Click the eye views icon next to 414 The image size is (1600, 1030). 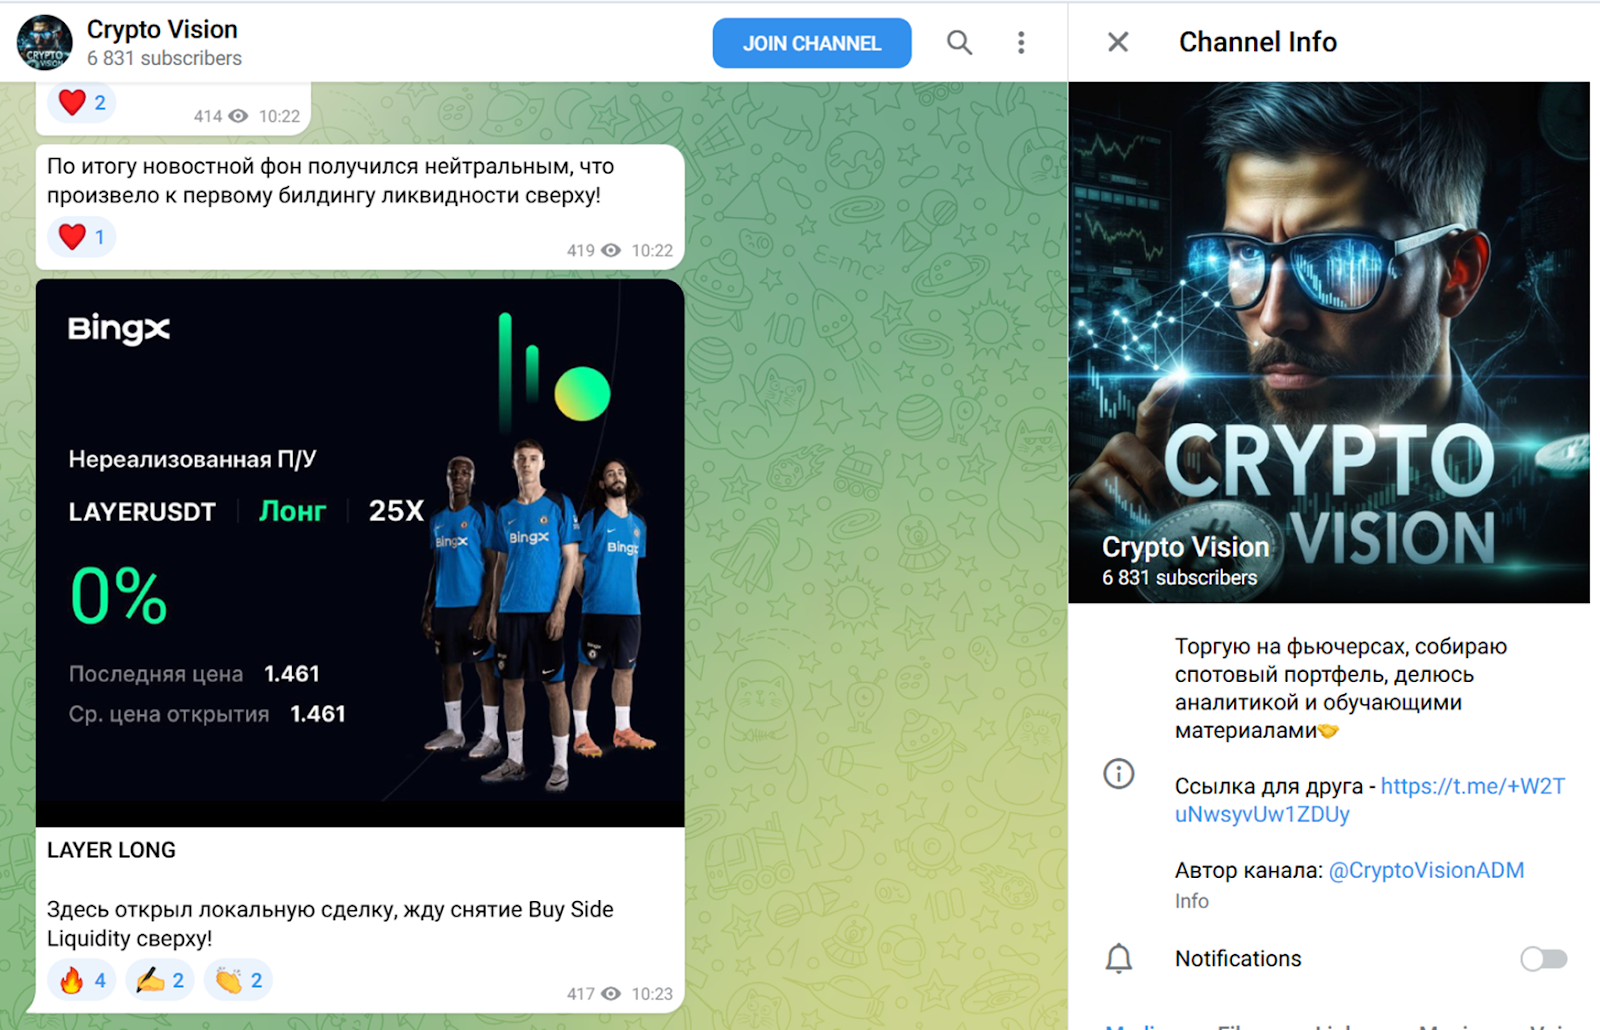point(238,116)
